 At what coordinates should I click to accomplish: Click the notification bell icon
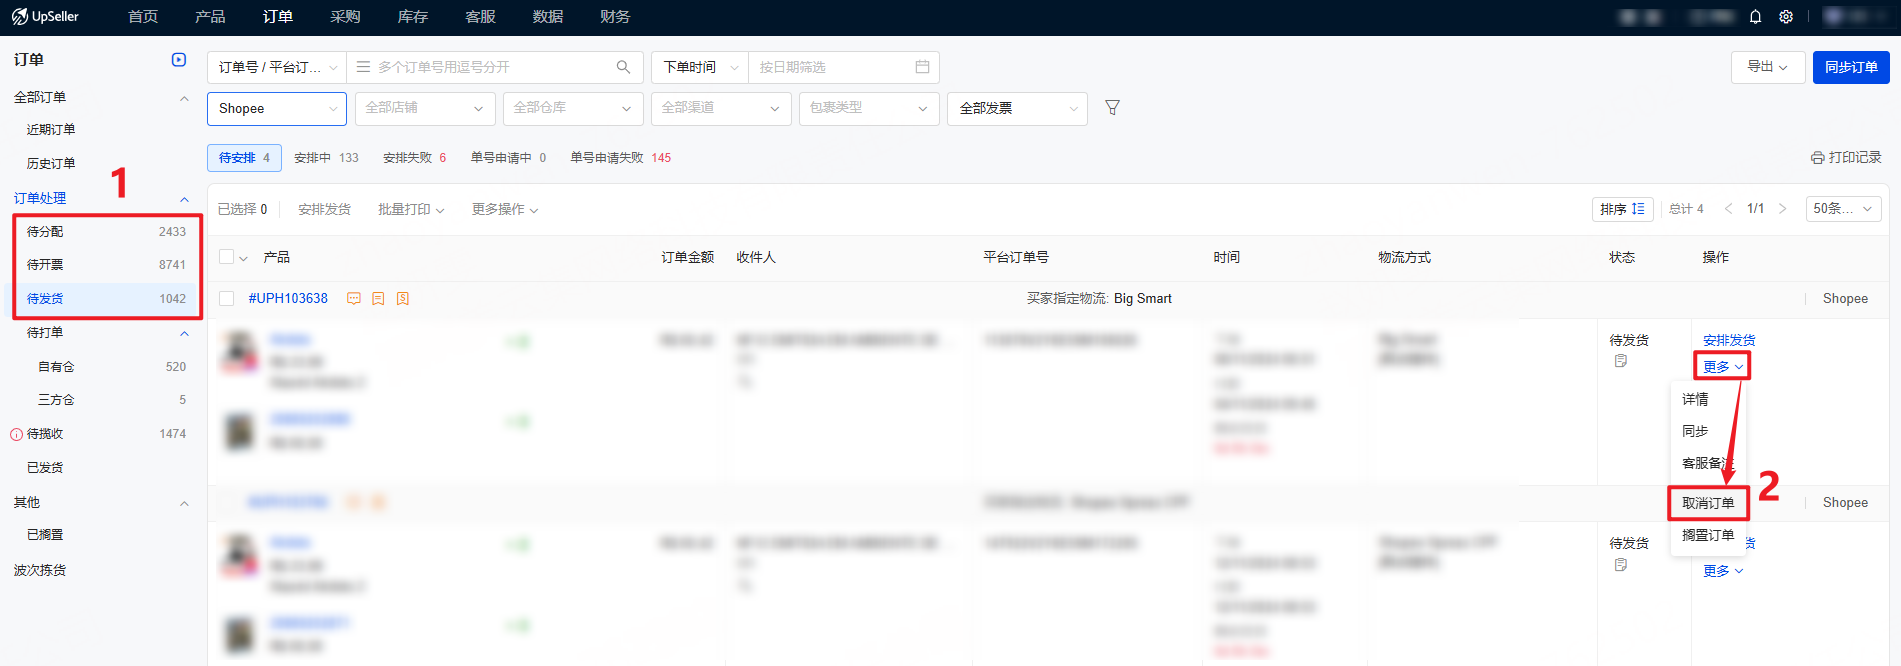coord(1755,17)
